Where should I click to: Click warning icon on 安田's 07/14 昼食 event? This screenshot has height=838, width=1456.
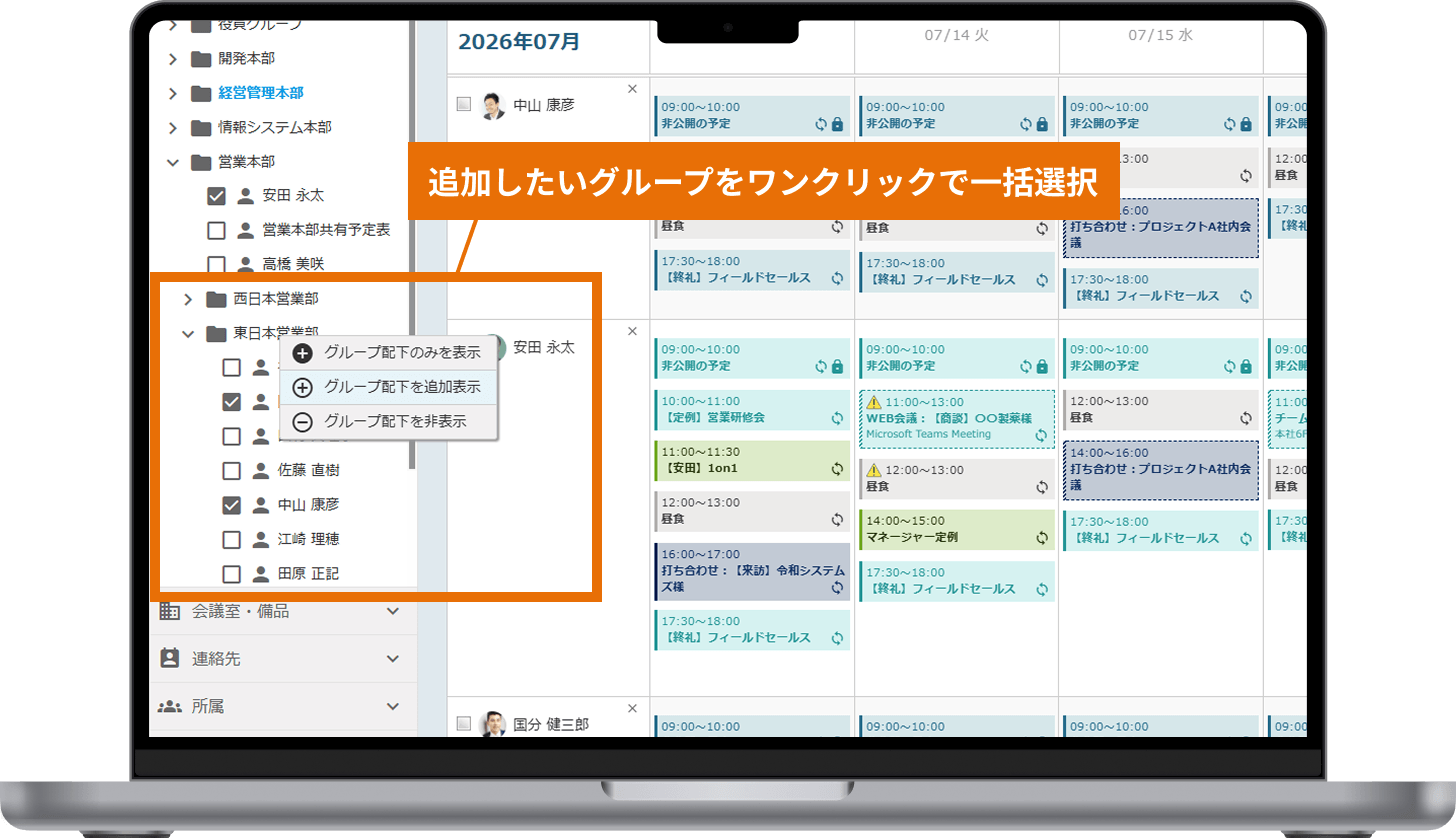click(873, 469)
